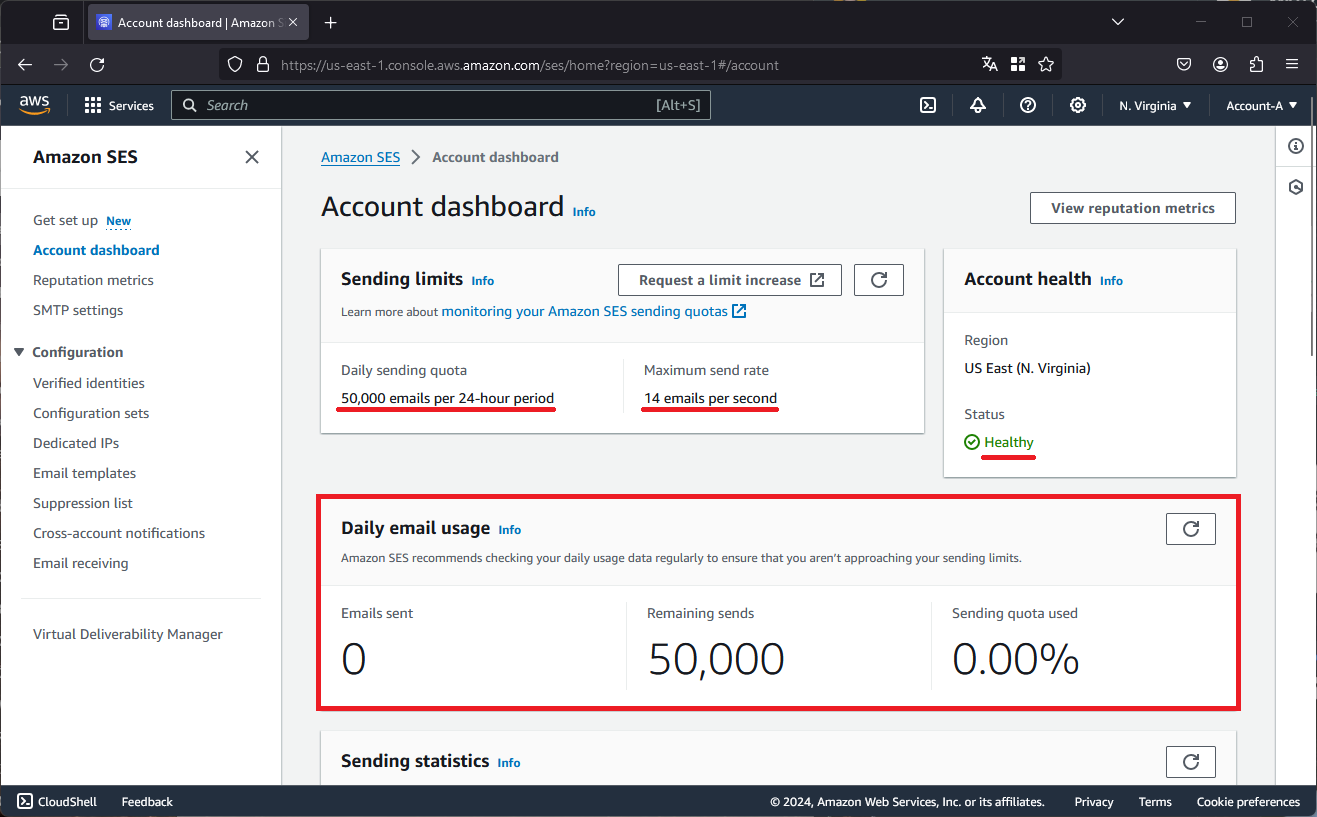Open Configuration sets

tap(91, 413)
